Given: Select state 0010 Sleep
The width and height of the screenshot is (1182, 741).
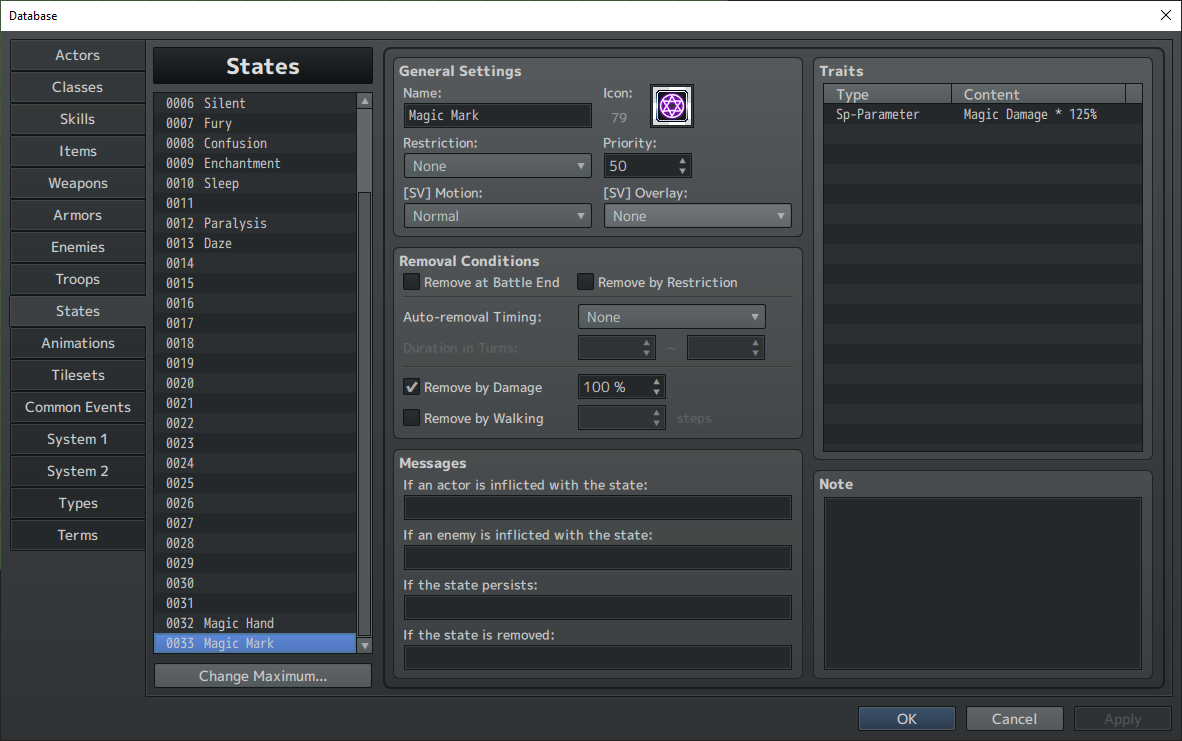Looking at the screenshot, I should [x=255, y=183].
